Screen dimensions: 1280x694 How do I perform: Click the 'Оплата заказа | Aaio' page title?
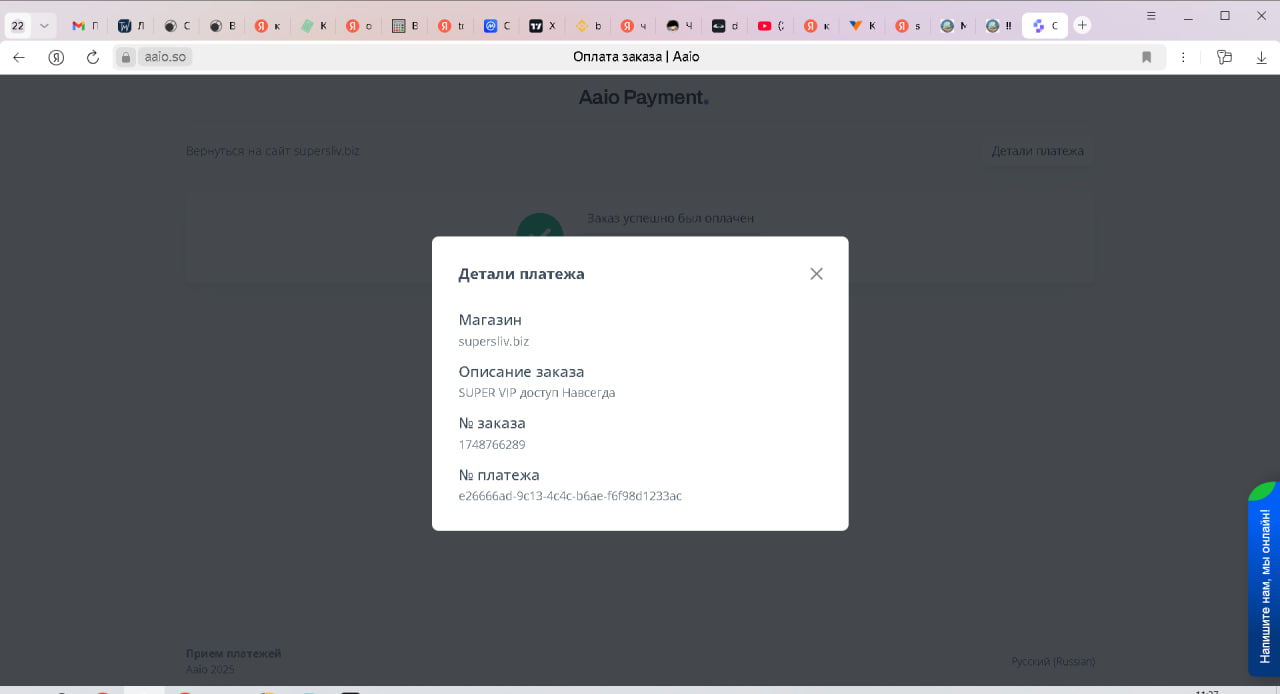(x=636, y=57)
